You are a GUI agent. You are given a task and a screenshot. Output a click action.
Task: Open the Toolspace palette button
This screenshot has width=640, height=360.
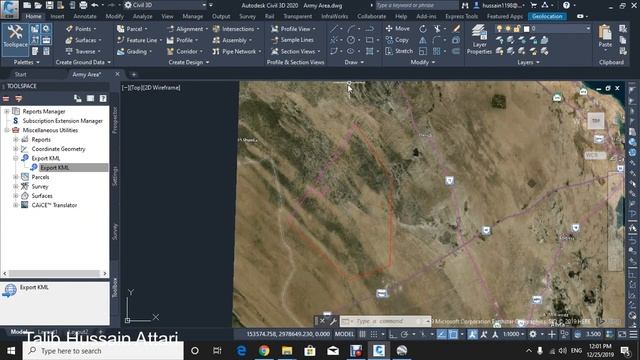(x=15, y=40)
